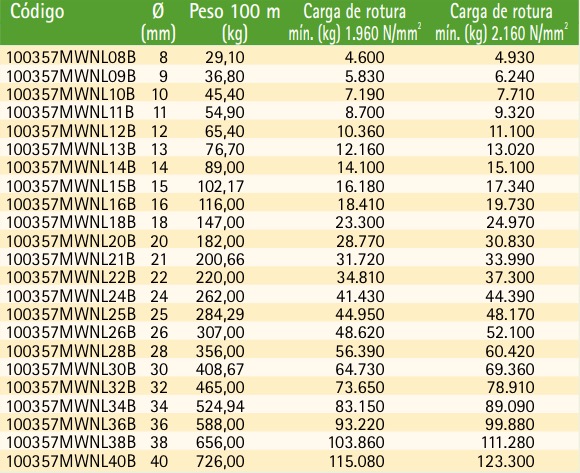Screen dimensions: 580x473
Task: Click product code 100357MWNL16B
Action: point(71,205)
